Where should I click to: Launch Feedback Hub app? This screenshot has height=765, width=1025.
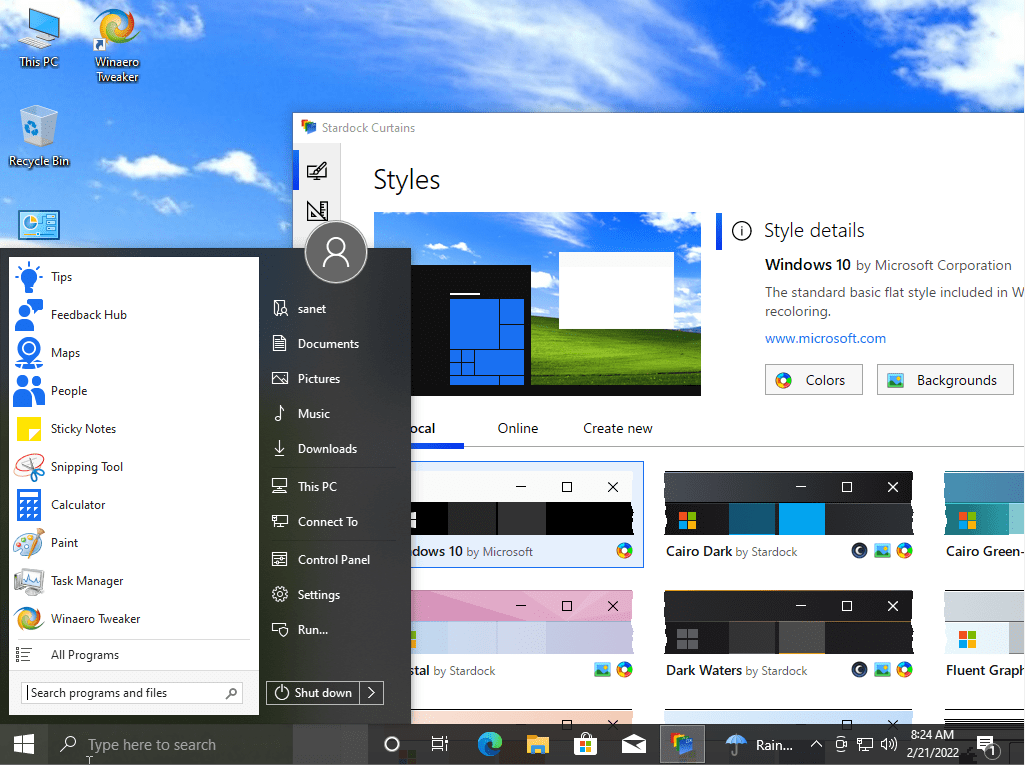pos(134,315)
